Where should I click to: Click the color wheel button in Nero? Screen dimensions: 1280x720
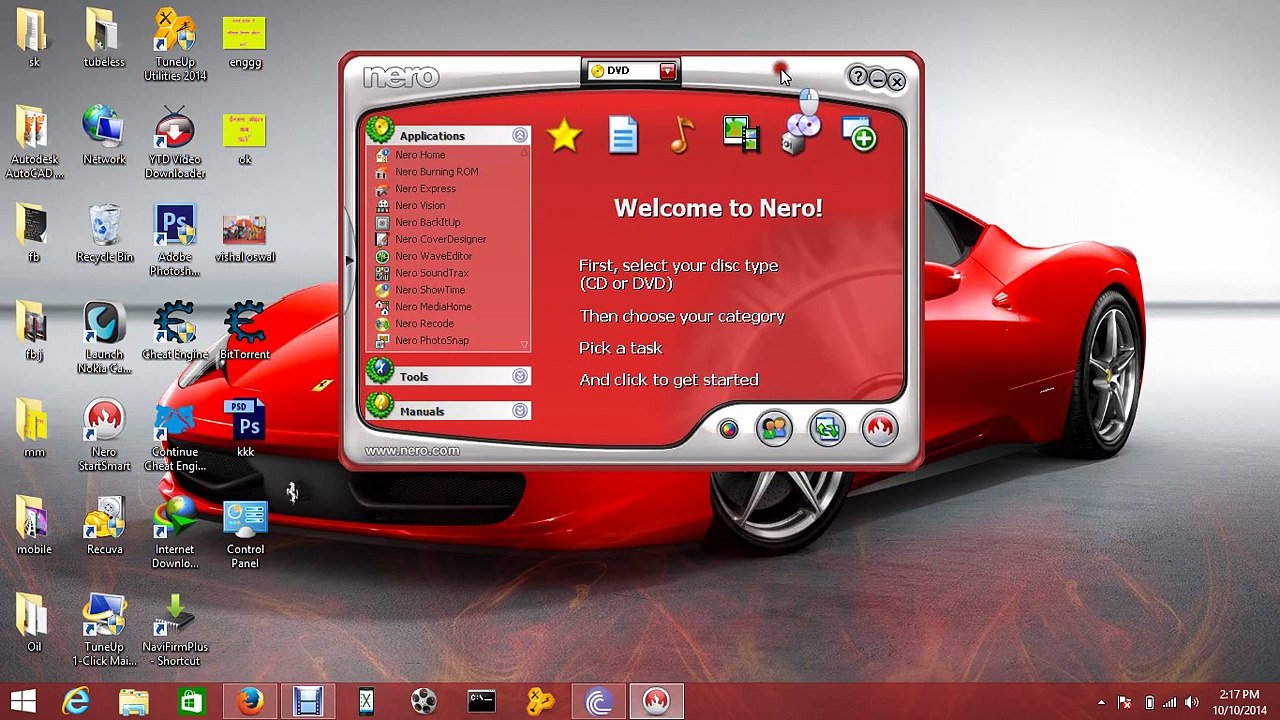pos(728,429)
